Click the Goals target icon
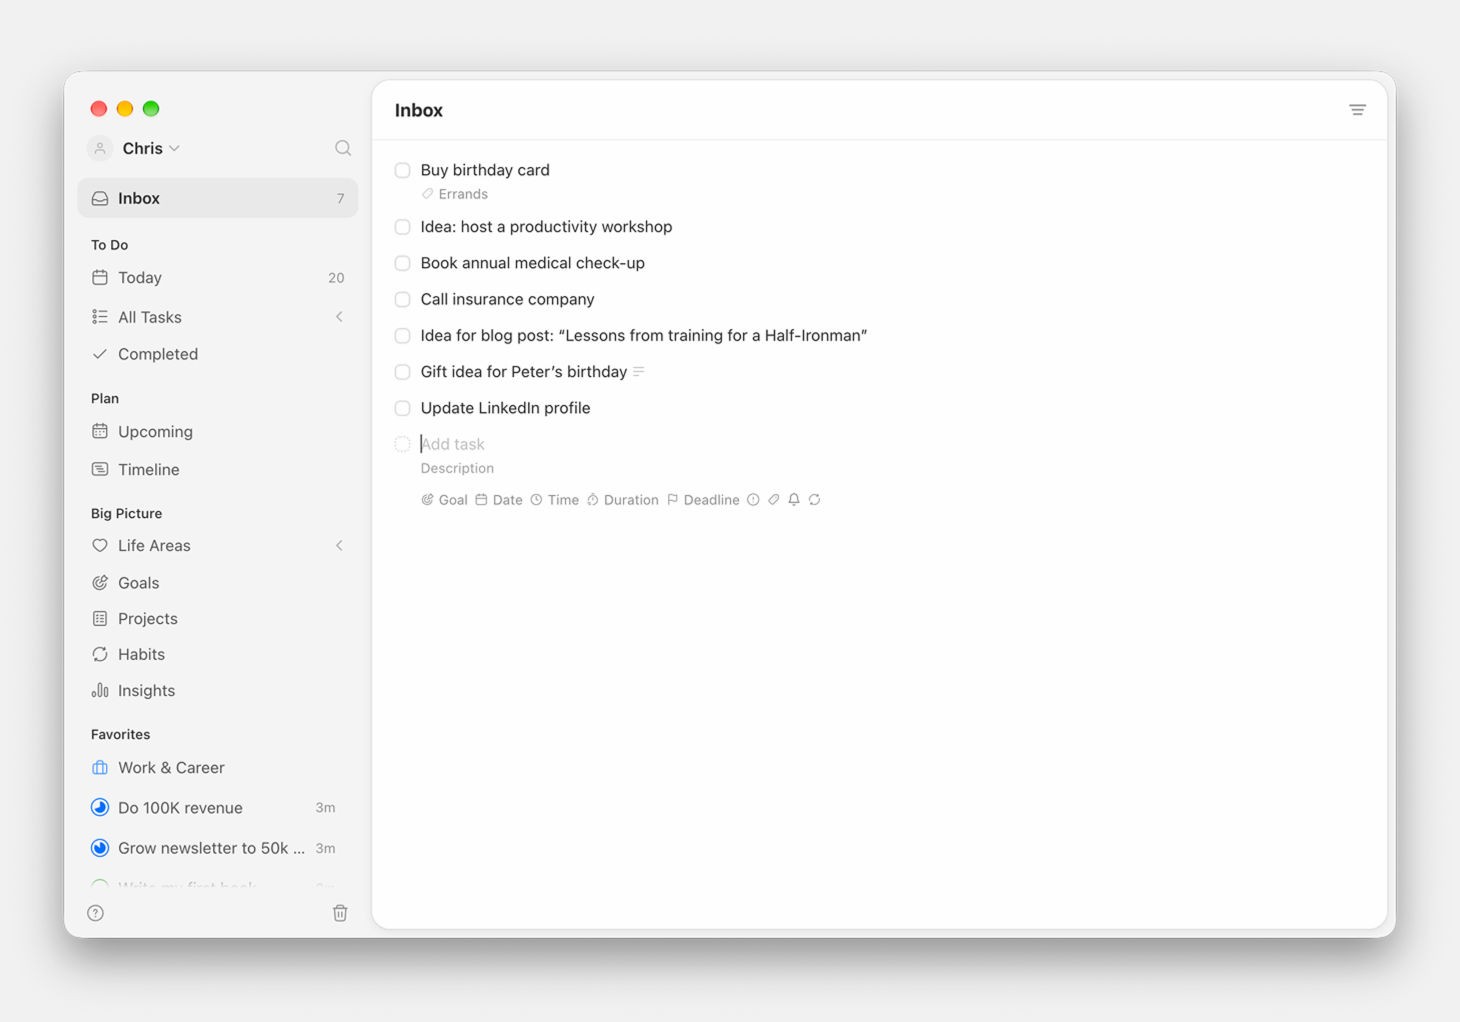The image size is (1460, 1022). coord(100,583)
